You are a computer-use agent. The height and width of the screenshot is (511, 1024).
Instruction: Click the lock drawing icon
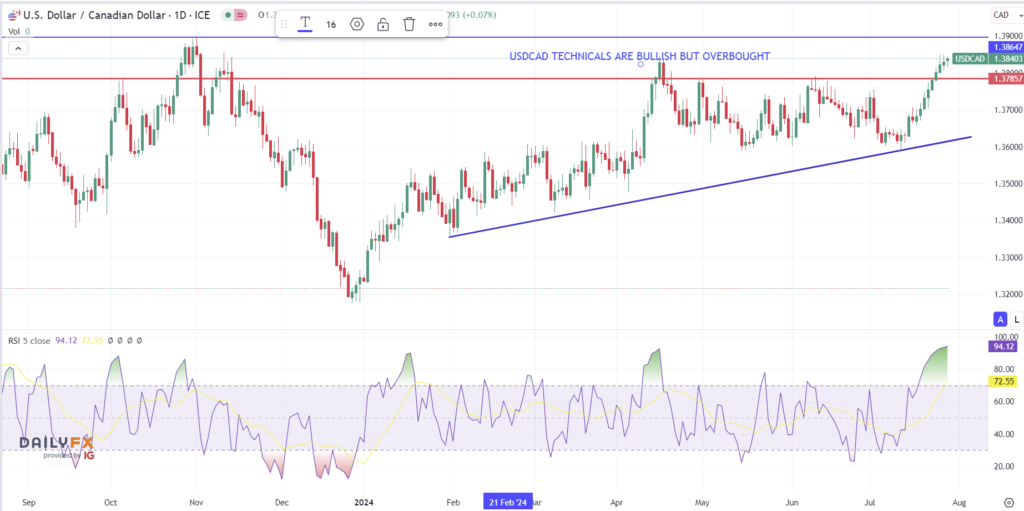pyautogui.click(x=383, y=24)
